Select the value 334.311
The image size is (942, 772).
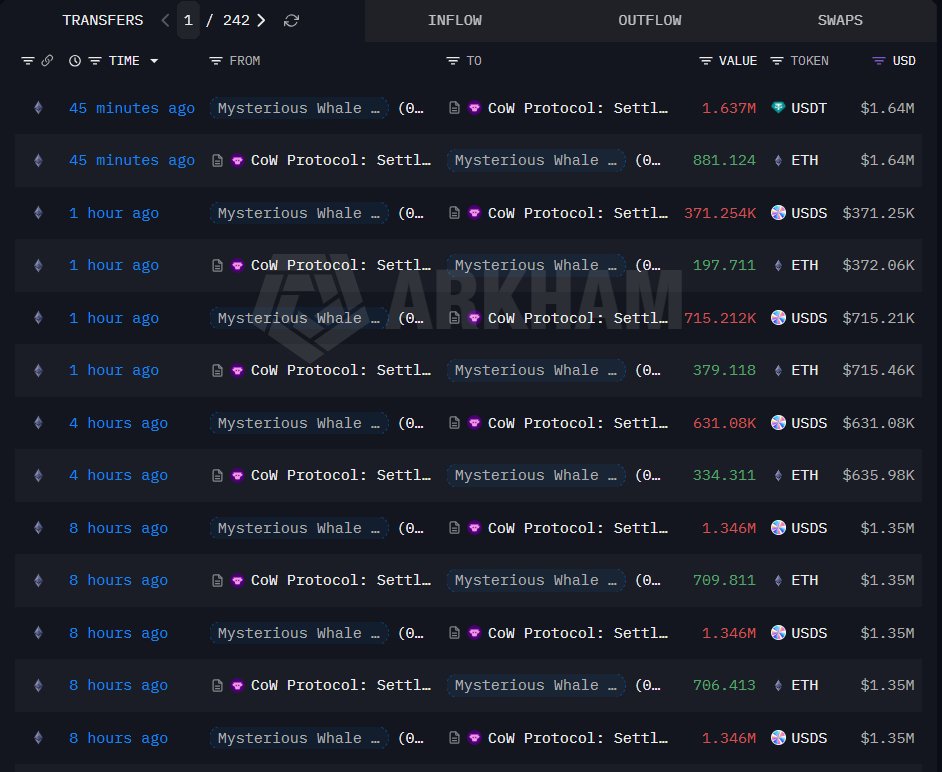tap(724, 475)
